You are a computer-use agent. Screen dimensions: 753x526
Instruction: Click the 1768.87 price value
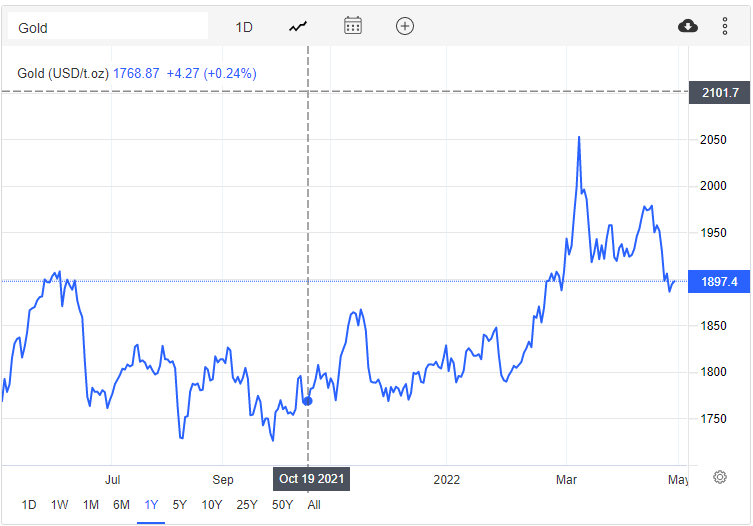click(x=136, y=73)
